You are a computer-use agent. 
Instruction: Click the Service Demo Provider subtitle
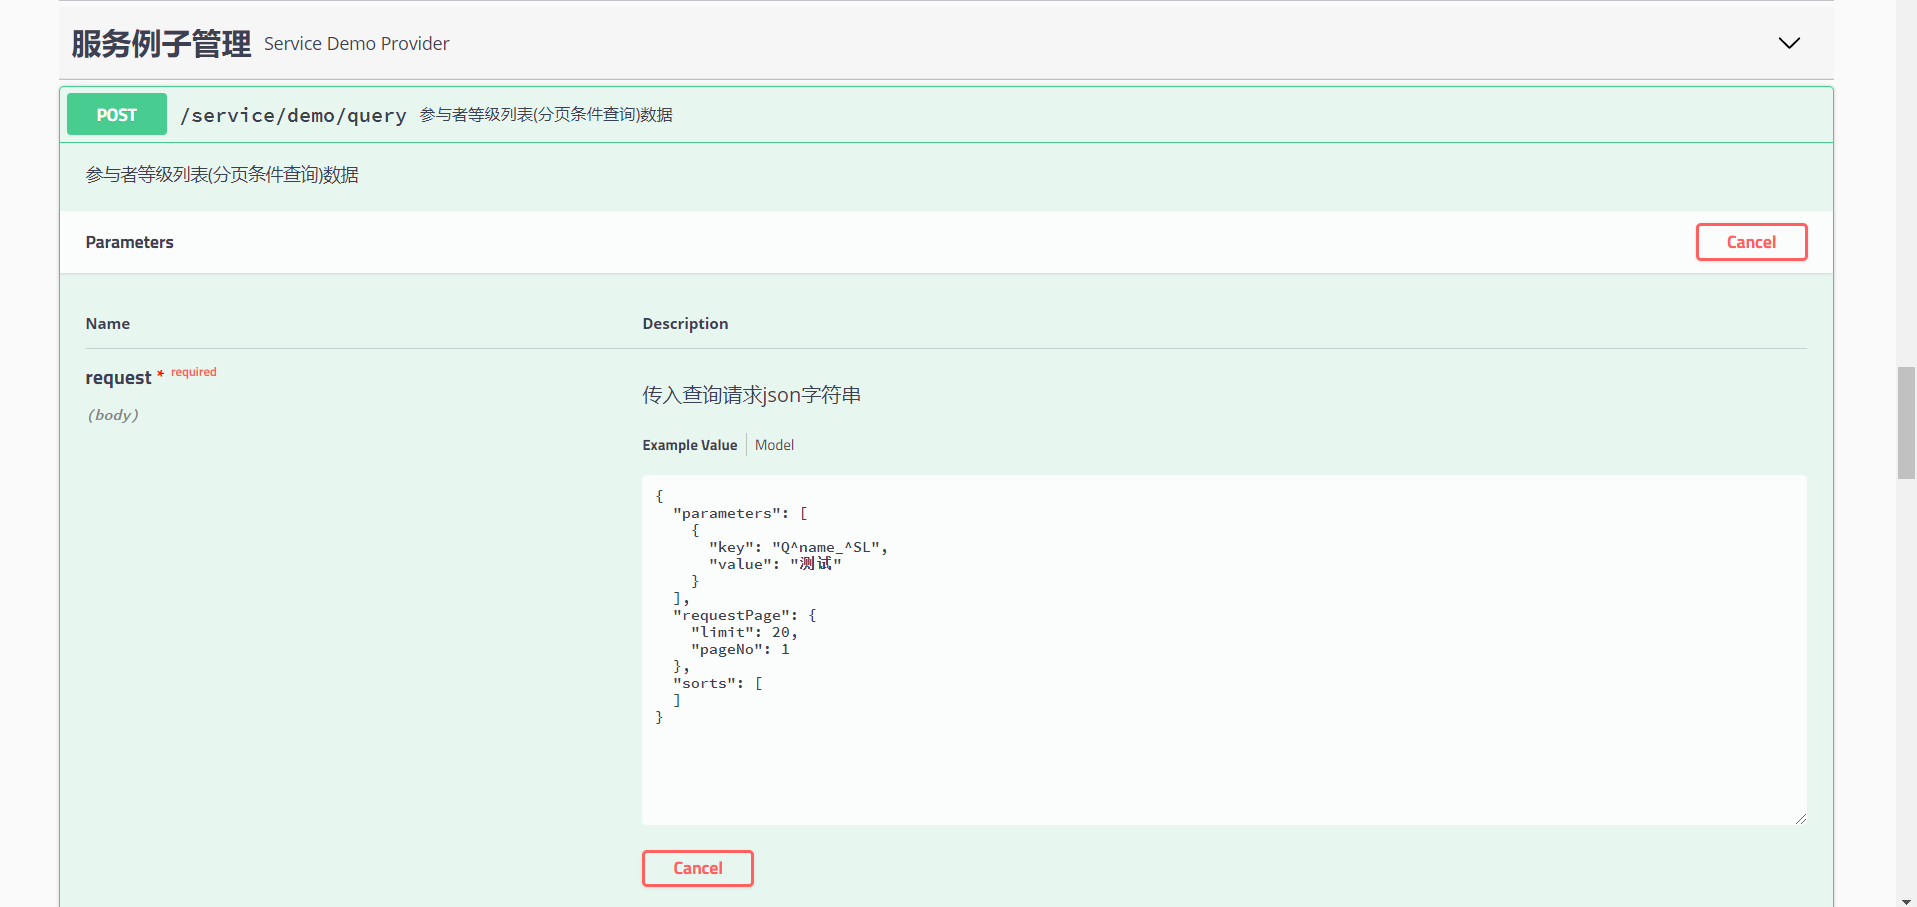click(x=356, y=44)
